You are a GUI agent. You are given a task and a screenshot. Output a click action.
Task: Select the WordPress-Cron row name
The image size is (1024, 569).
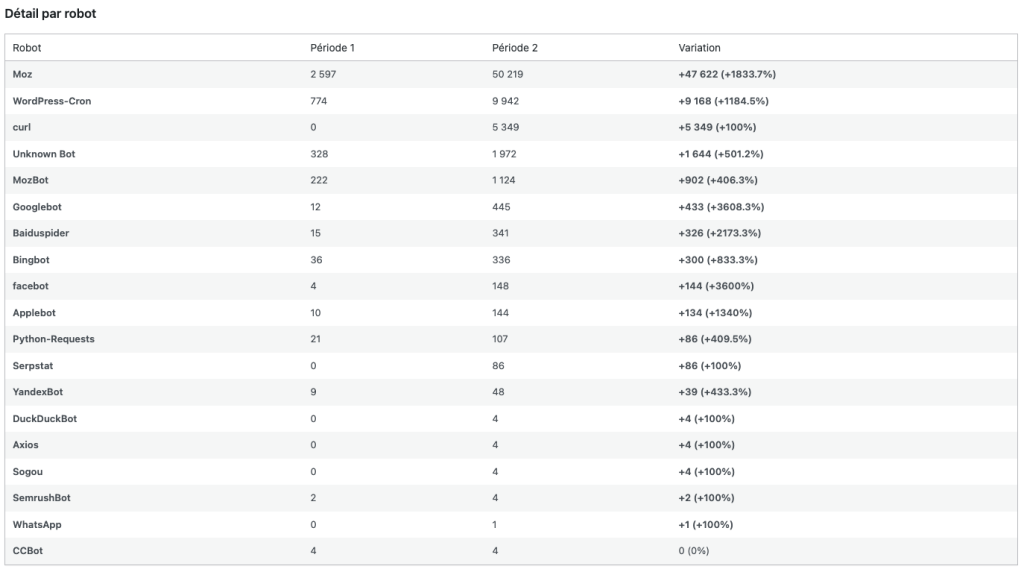pos(52,101)
